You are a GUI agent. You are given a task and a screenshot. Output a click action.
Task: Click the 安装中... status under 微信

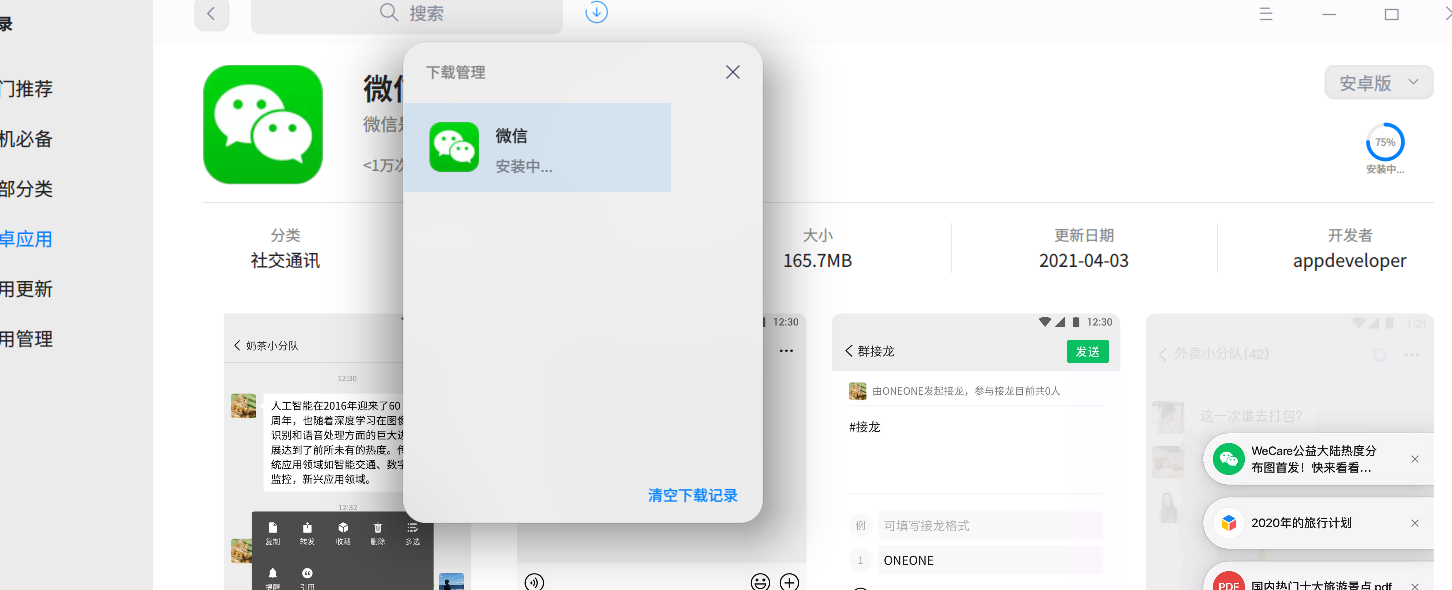click(x=524, y=167)
